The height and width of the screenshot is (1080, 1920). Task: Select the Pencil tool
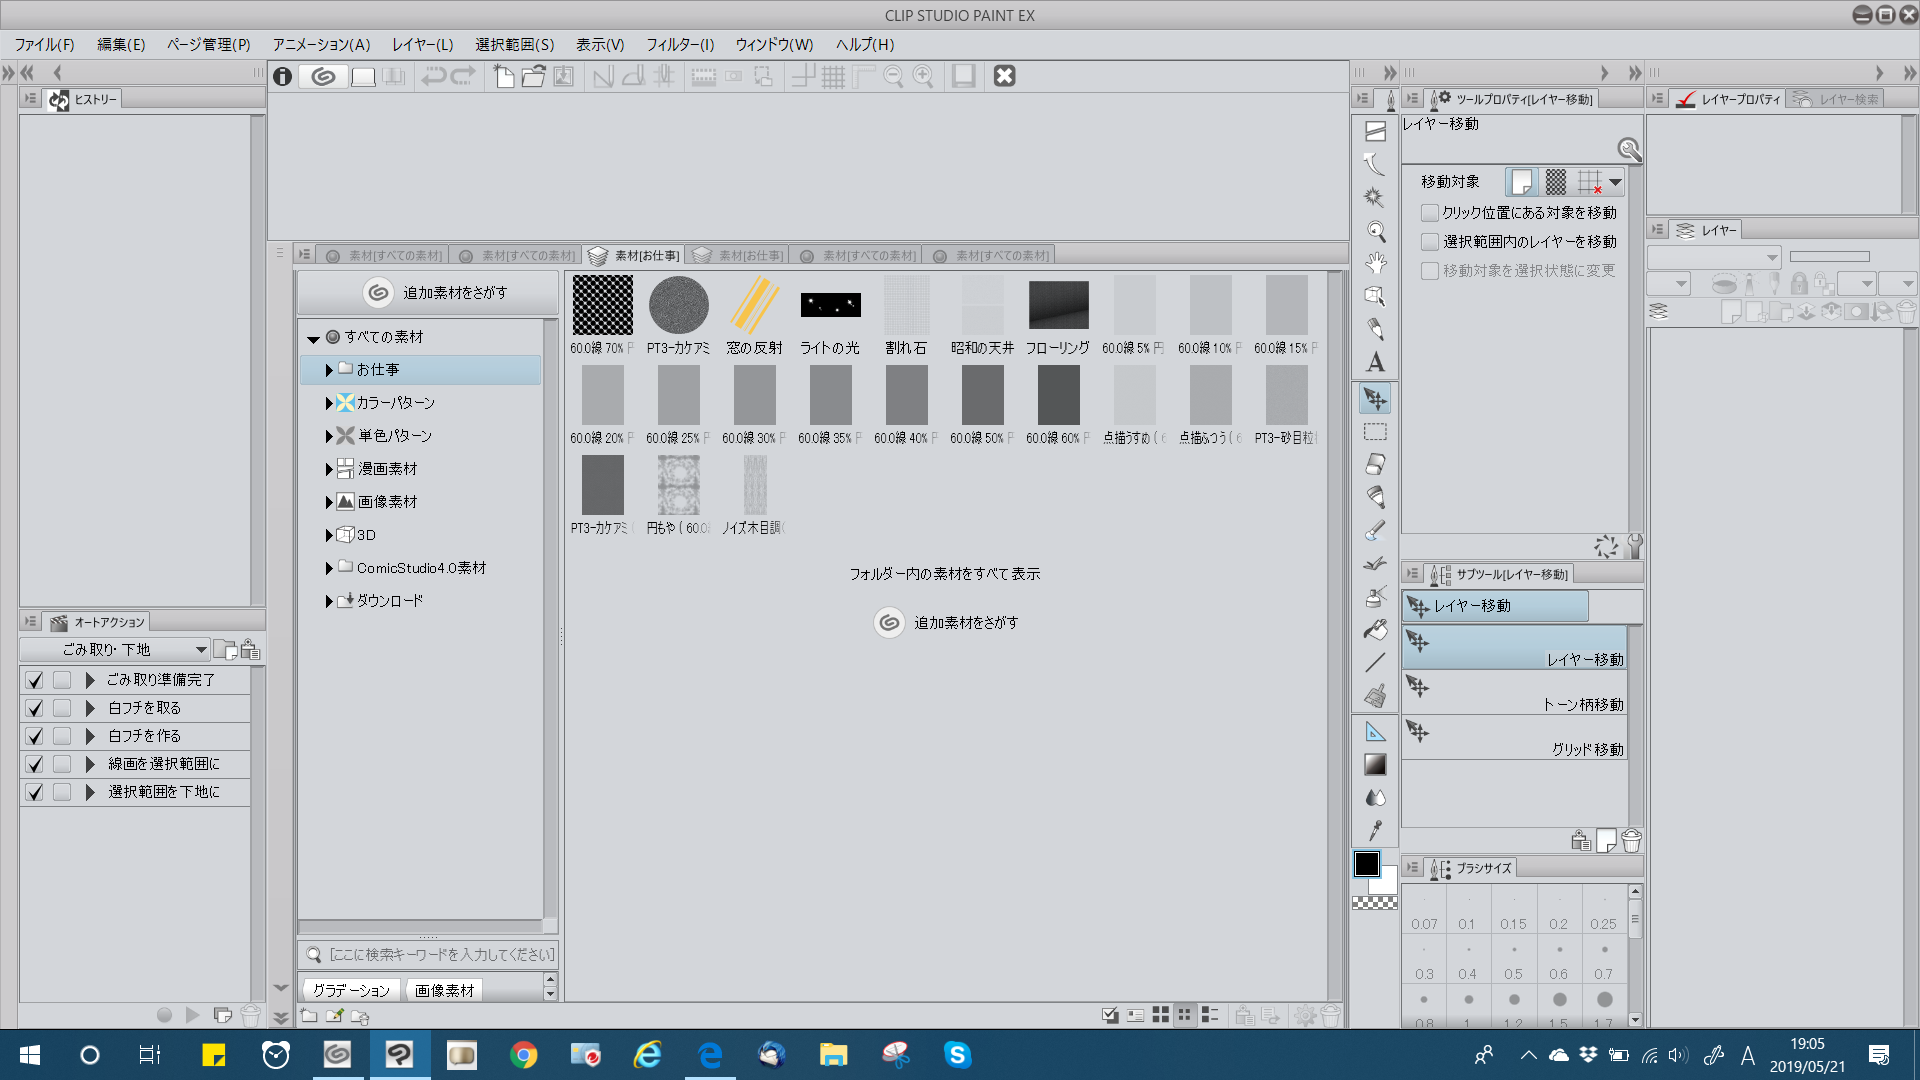point(1376,330)
